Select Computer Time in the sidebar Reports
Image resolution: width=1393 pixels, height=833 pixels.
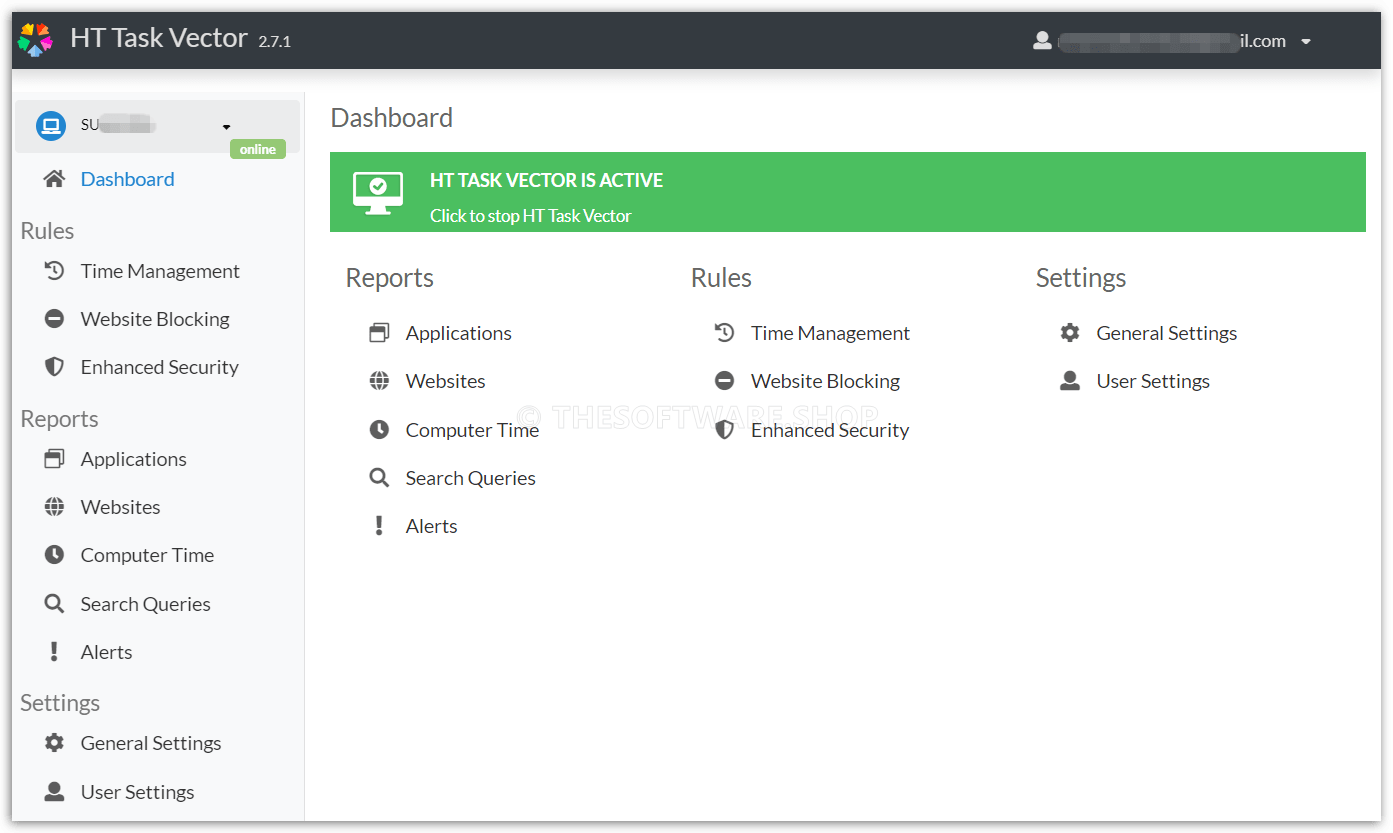[x=147, y=555]
